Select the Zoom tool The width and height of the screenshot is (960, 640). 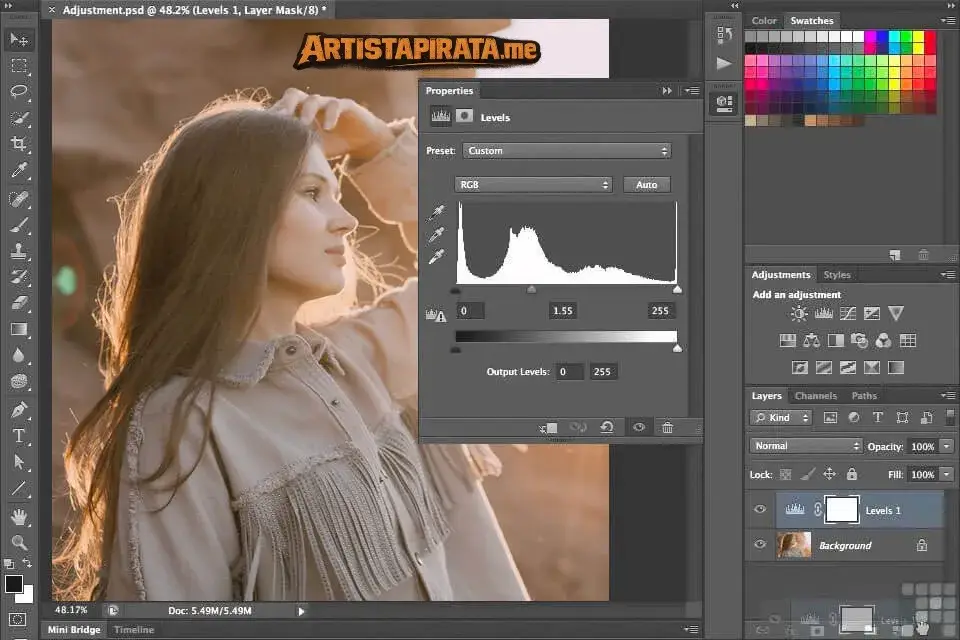pos(20,542)
